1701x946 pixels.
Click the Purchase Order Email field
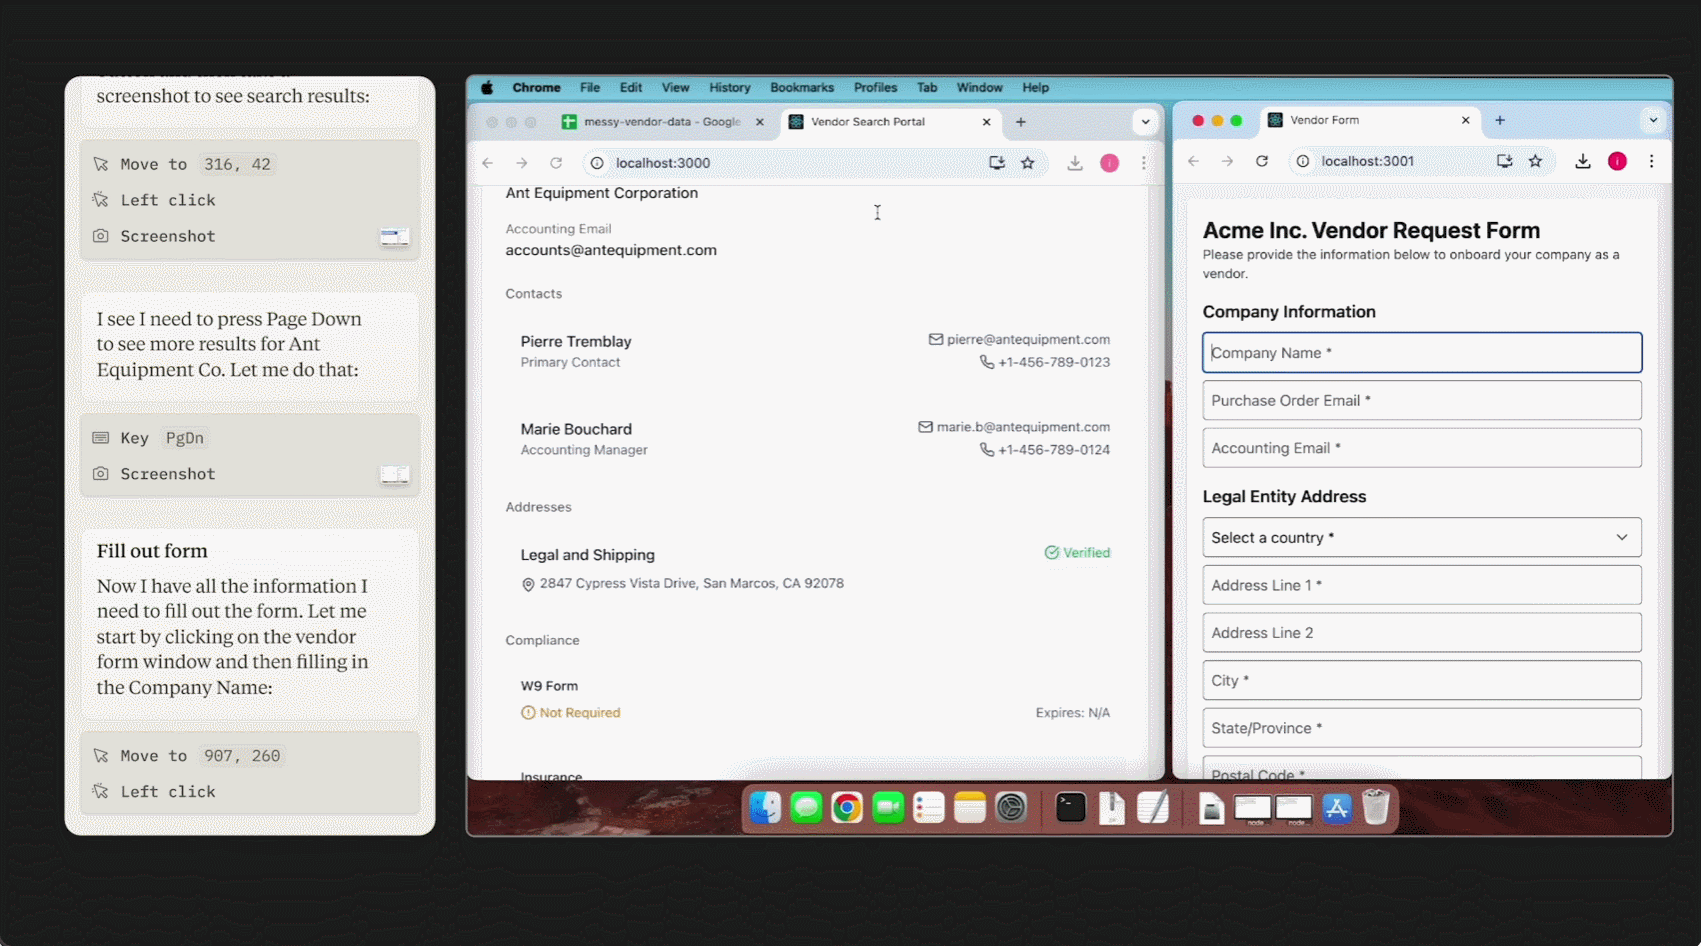coord(1422,401)
